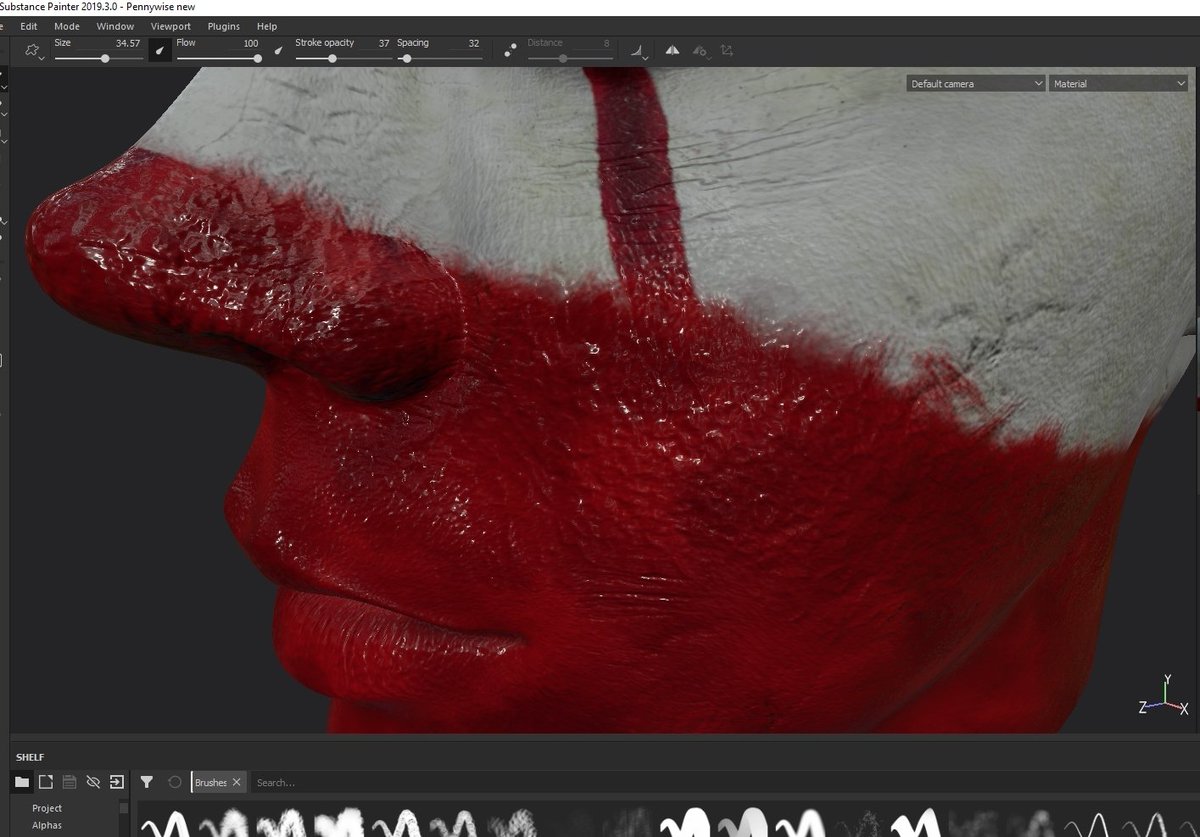The width and height of the screenshot is (1200, 837).
Task: Open the symmetry settings icon
Action: (x=701, y=50)
